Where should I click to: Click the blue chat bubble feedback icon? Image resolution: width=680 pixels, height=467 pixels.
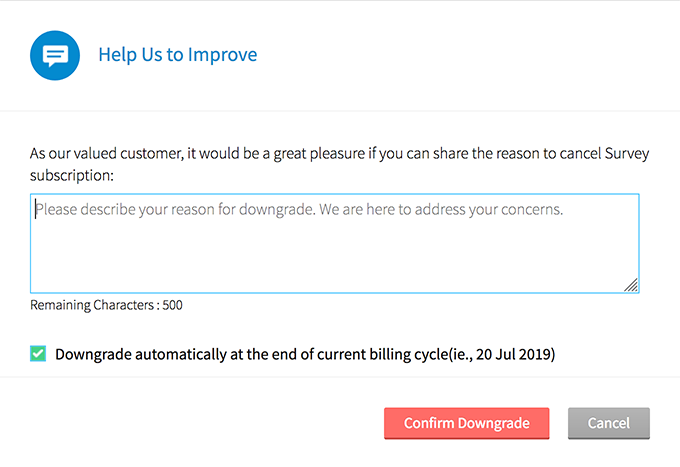tap(55, 55)
